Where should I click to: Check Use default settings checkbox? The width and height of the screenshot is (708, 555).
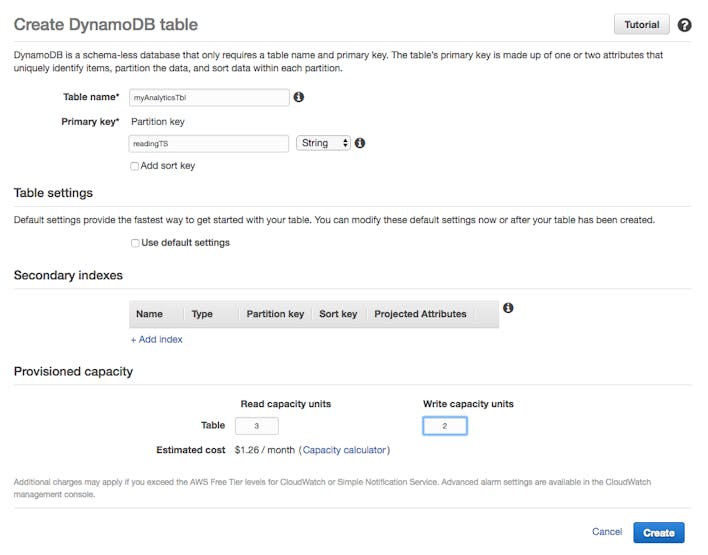click(x=135, y=243)
